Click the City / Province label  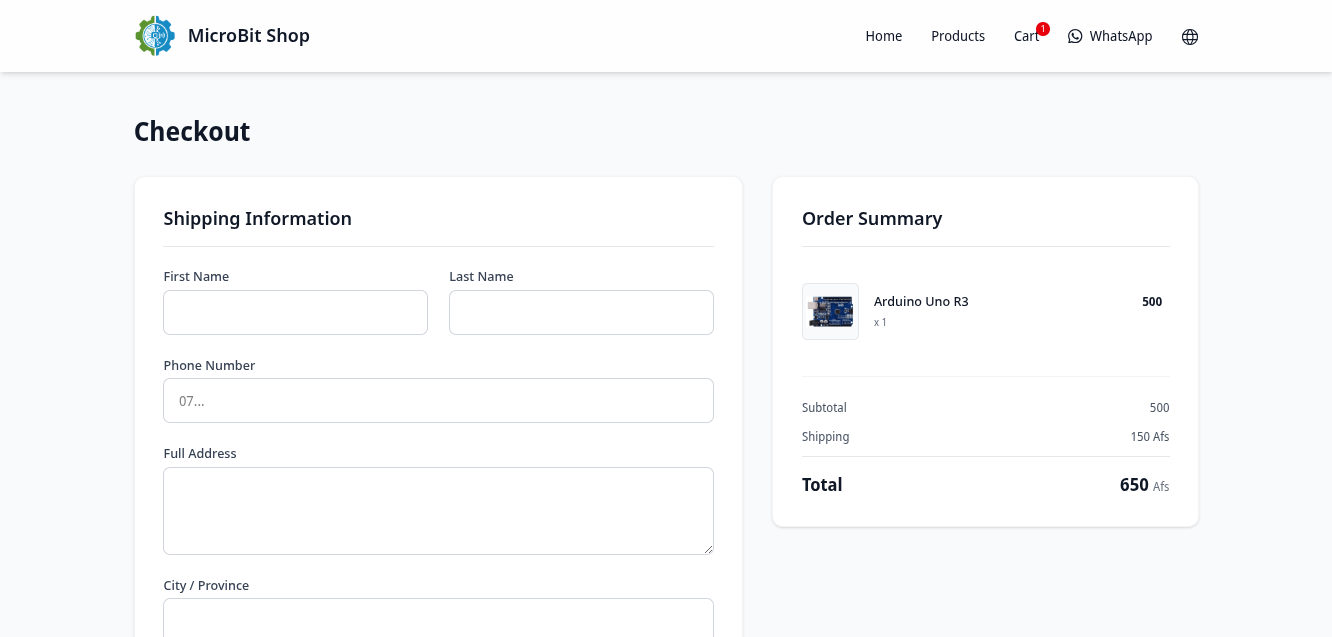[x=206, y=586]
